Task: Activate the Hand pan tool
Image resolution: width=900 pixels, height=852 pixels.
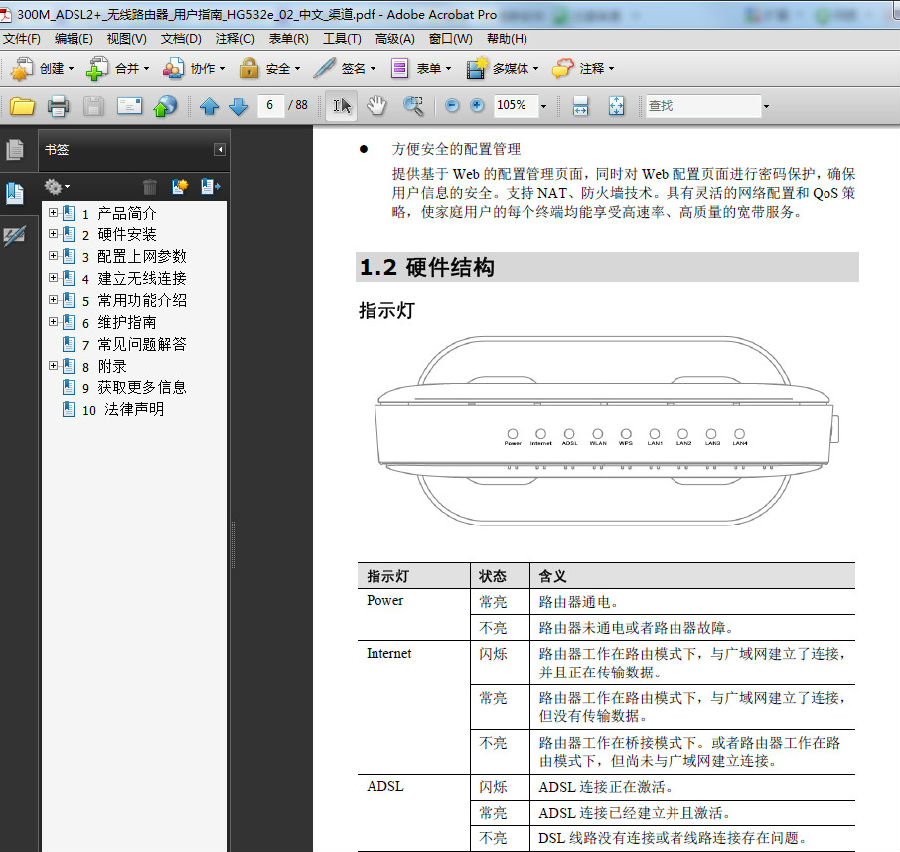Action: pos(377,106)
